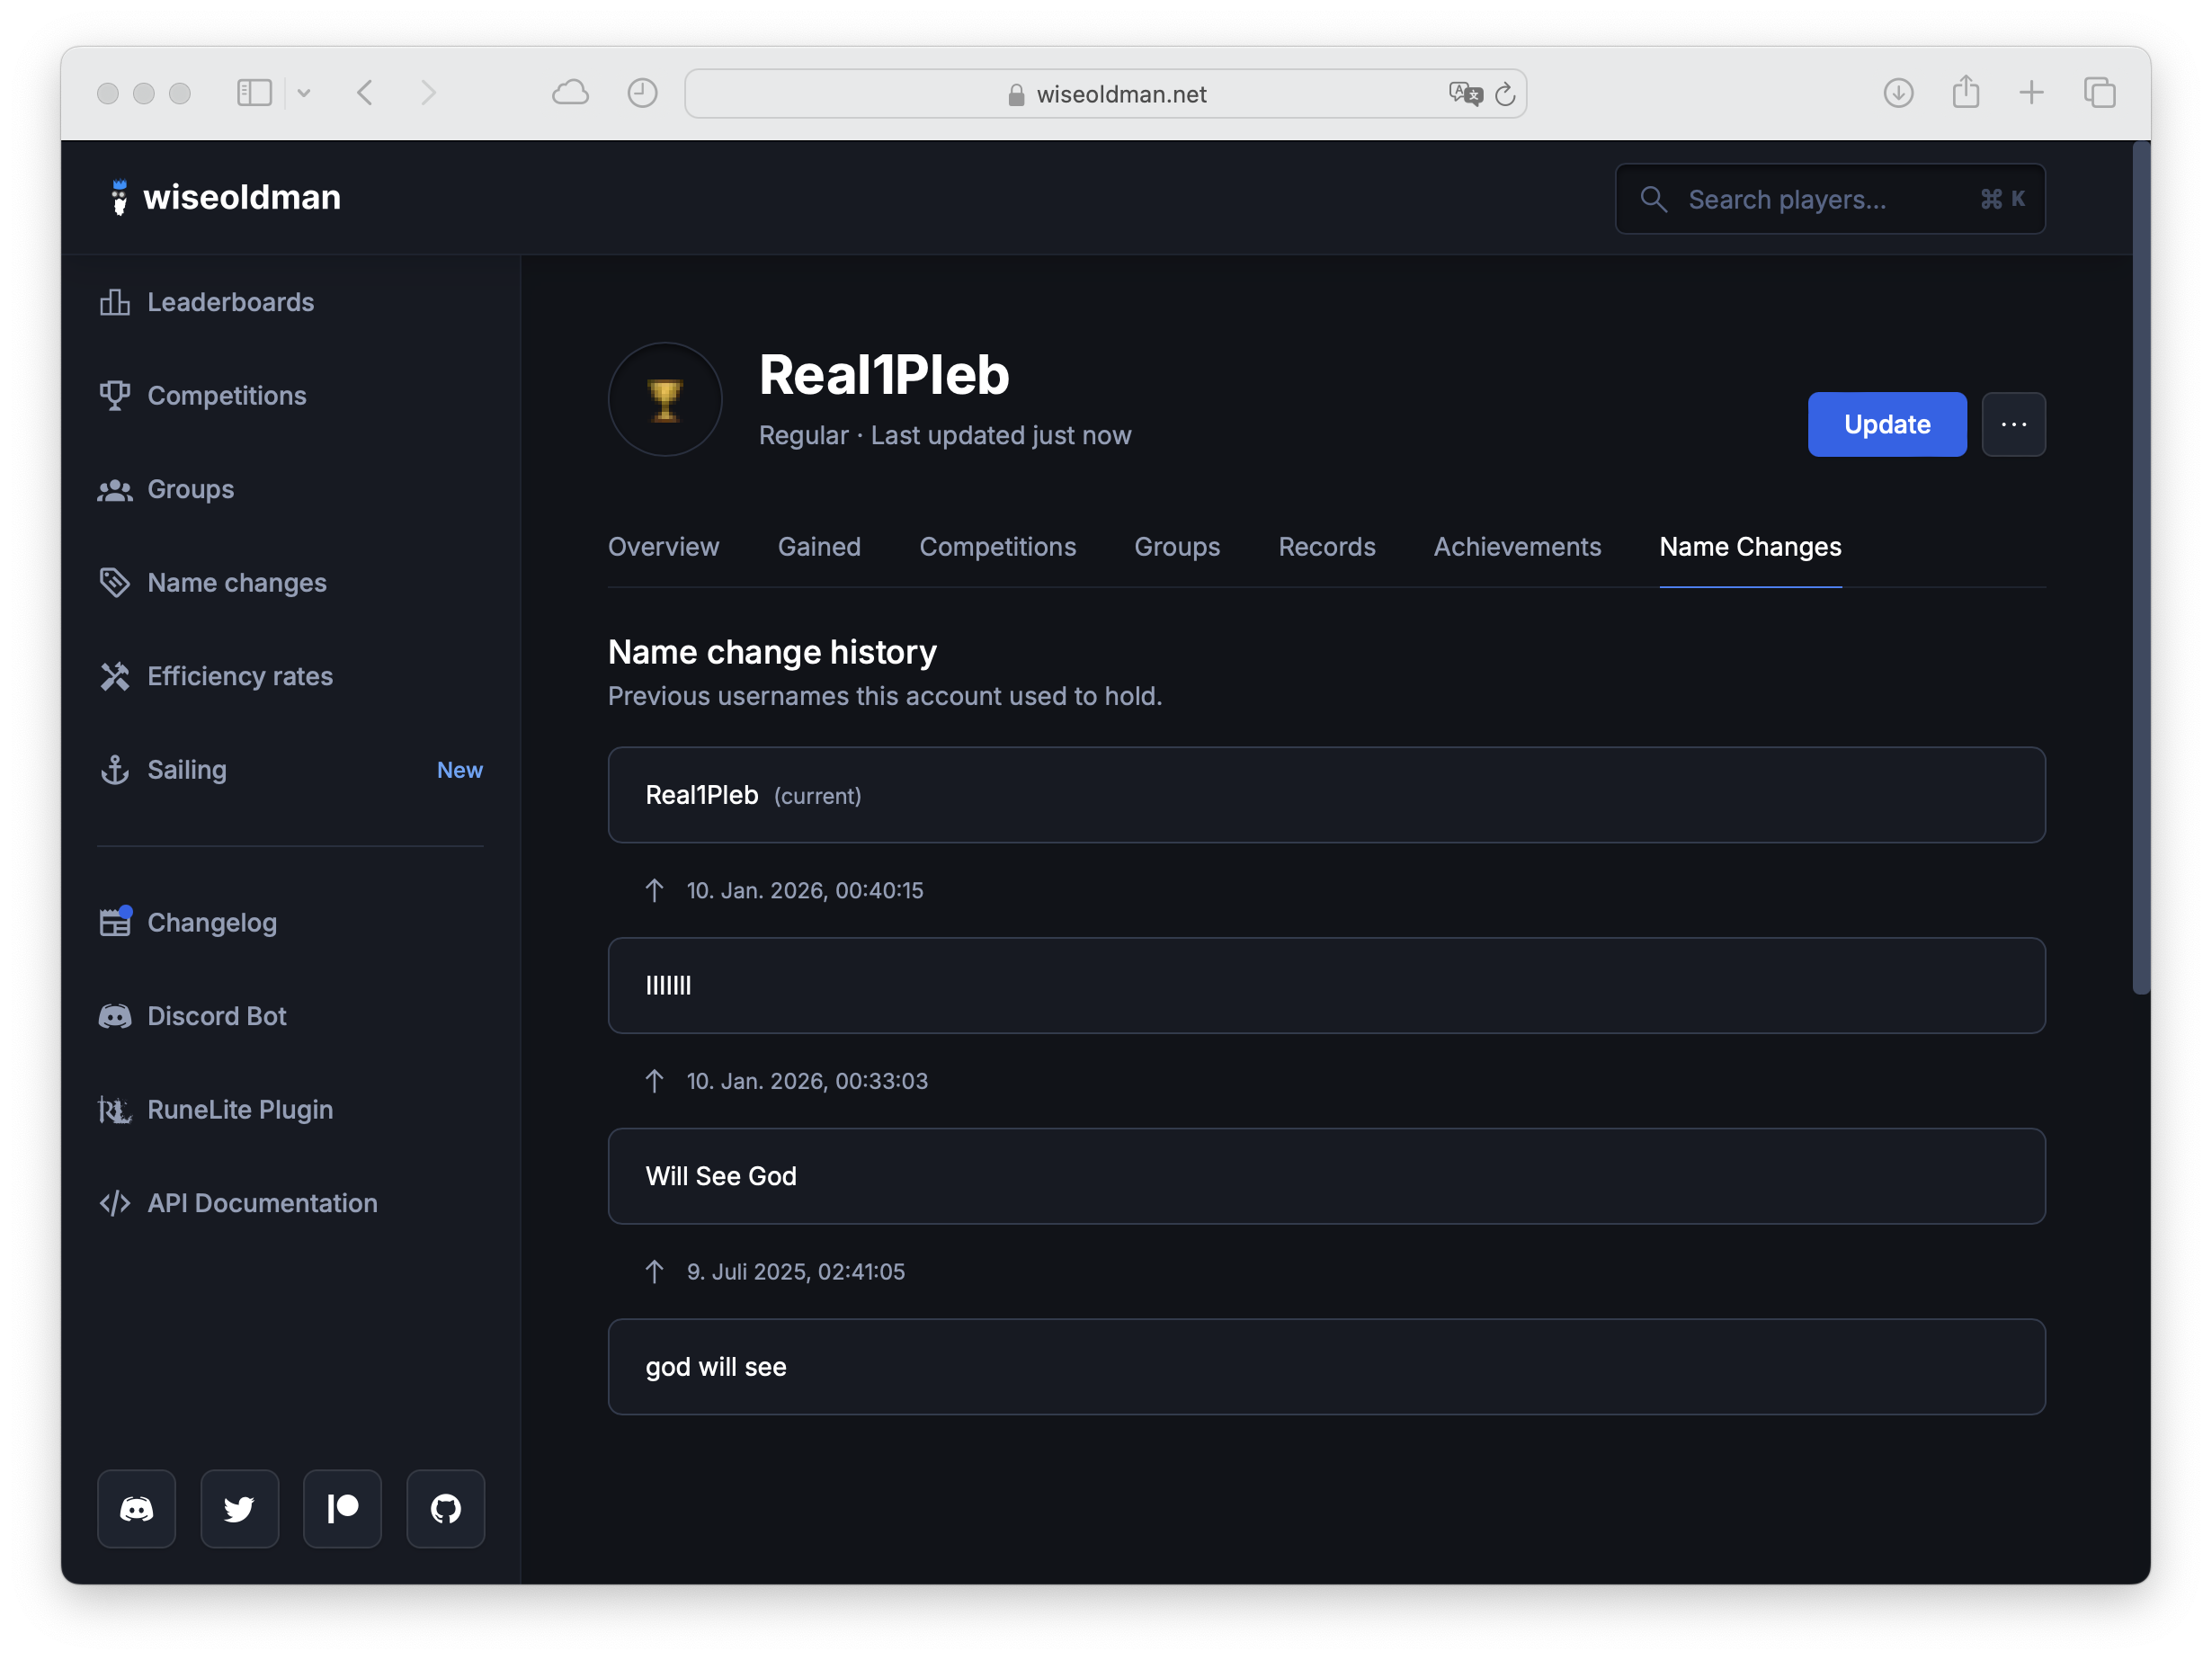Toggle the Safari sidebar button
The width and height of the screenshot is (2212, 1660).
pyautogui.click(x=254, y=93)
